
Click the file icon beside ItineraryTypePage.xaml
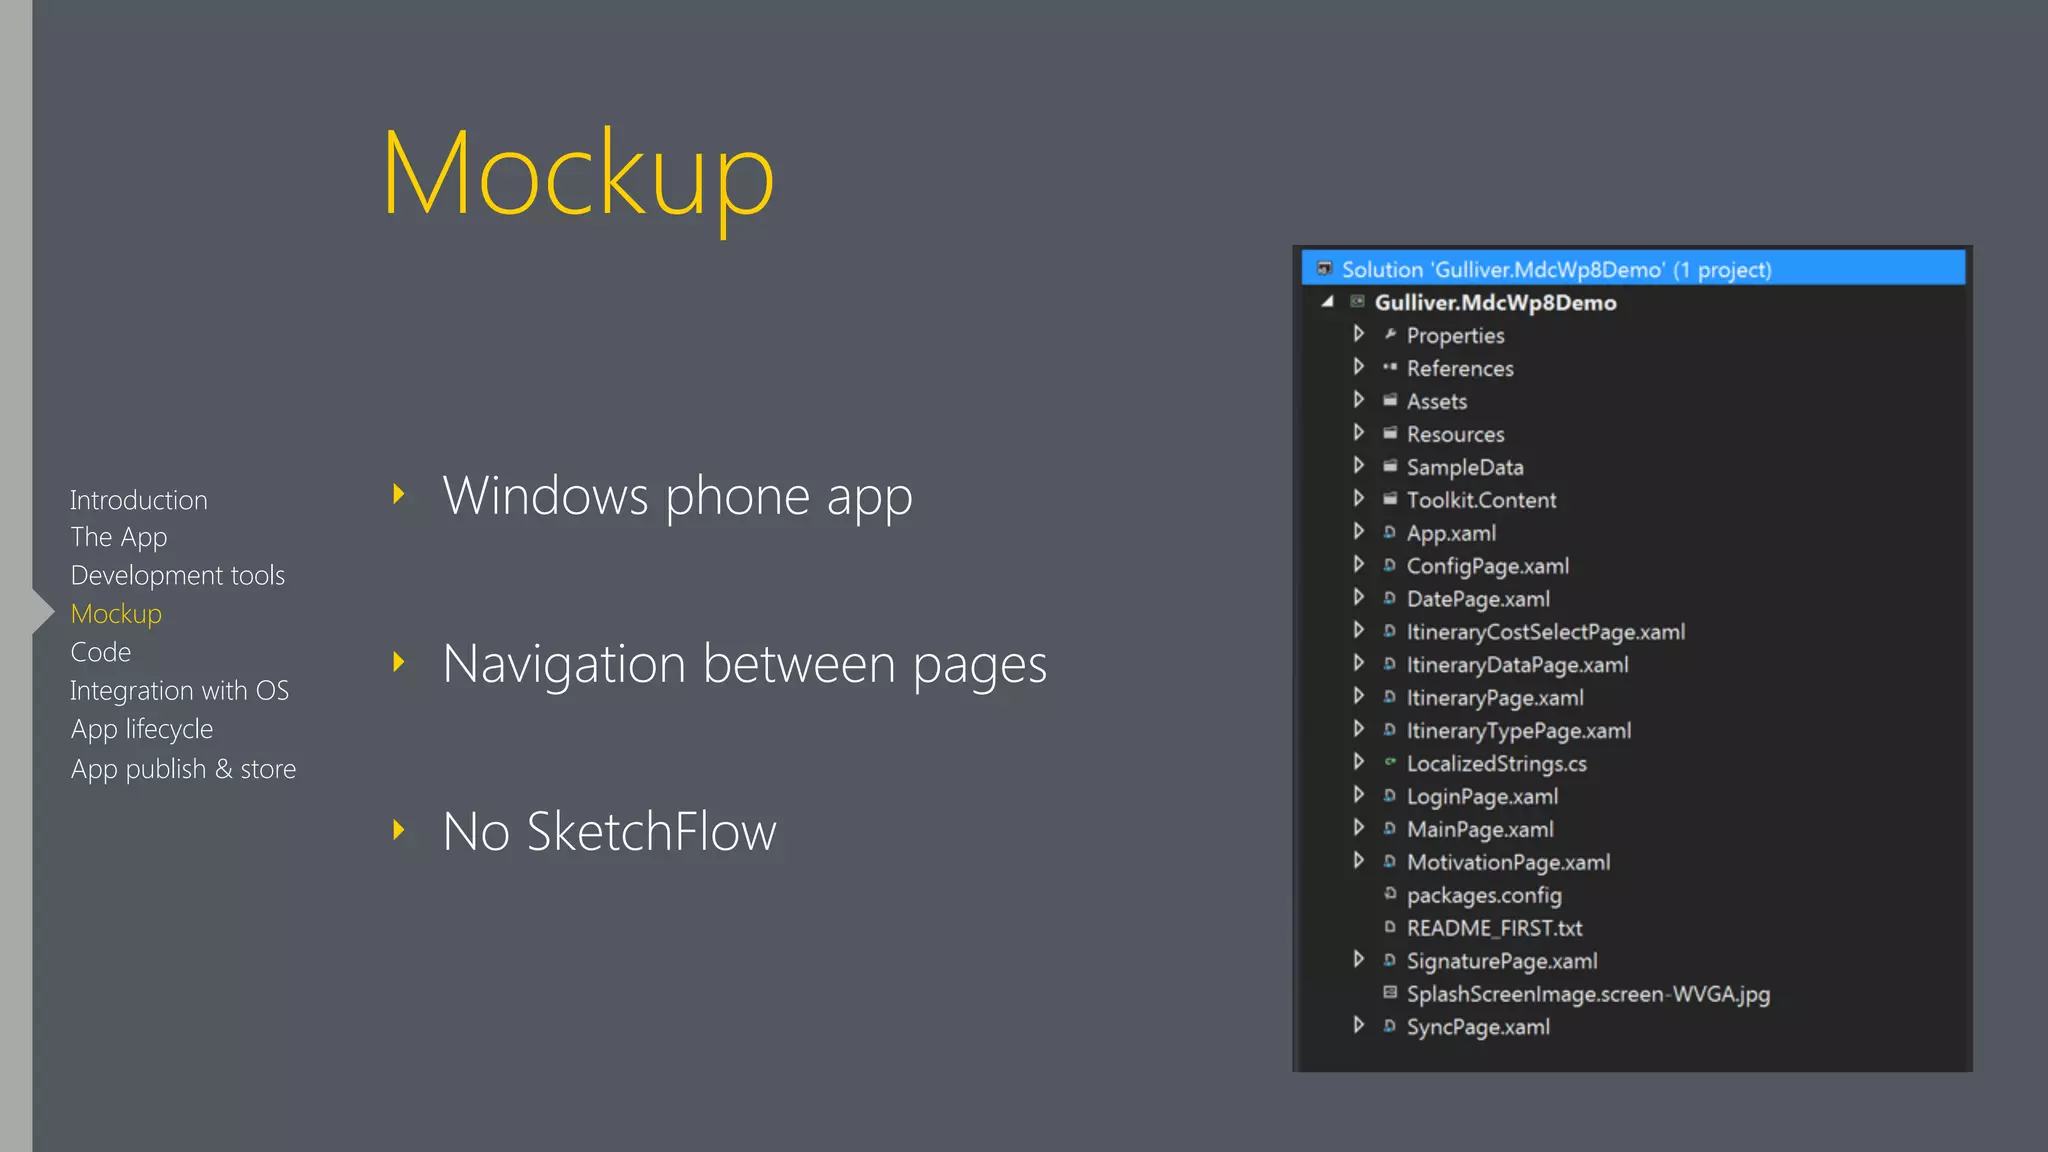1390,730
